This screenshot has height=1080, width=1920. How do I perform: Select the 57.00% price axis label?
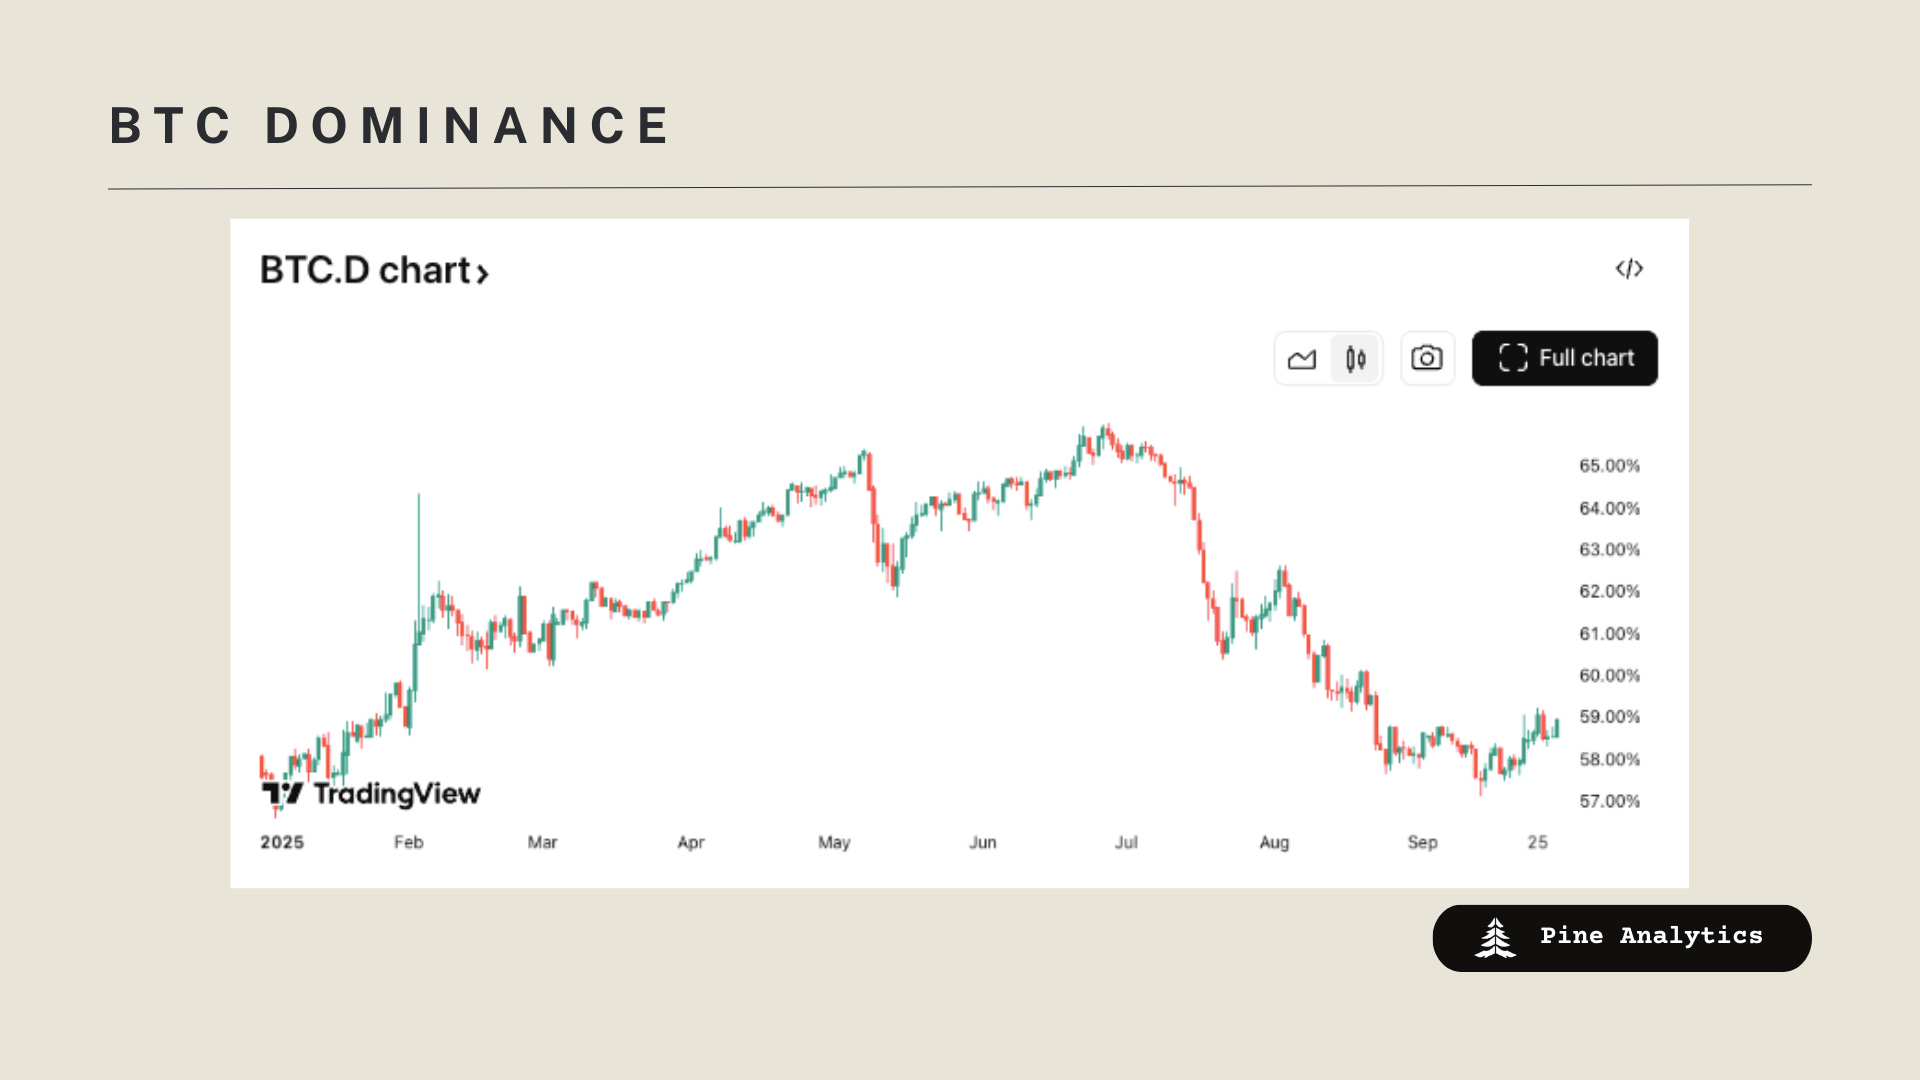click(x=1609, y=801)
